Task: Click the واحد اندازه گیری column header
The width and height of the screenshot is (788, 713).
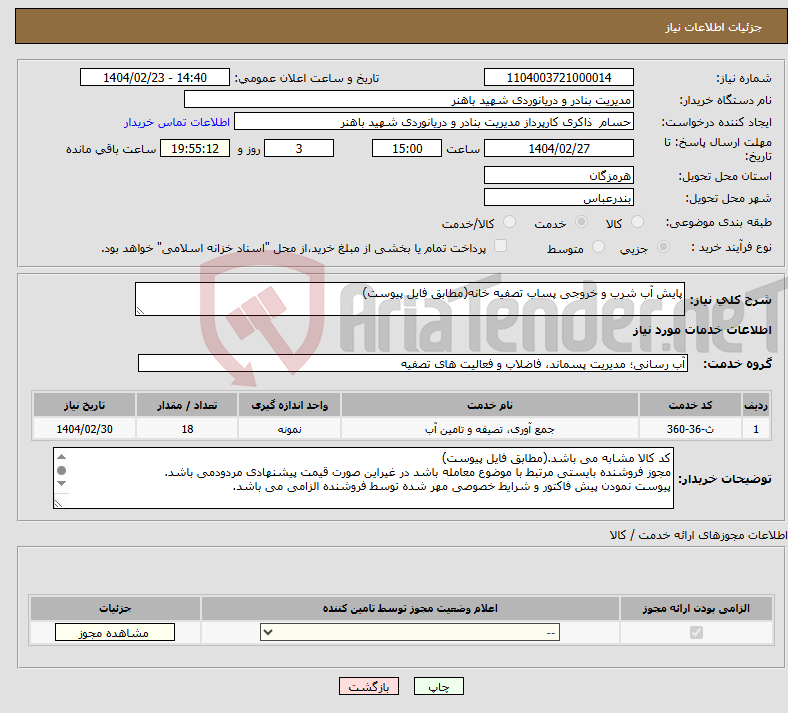Action: pyautogui.click(x=289, y=405)
